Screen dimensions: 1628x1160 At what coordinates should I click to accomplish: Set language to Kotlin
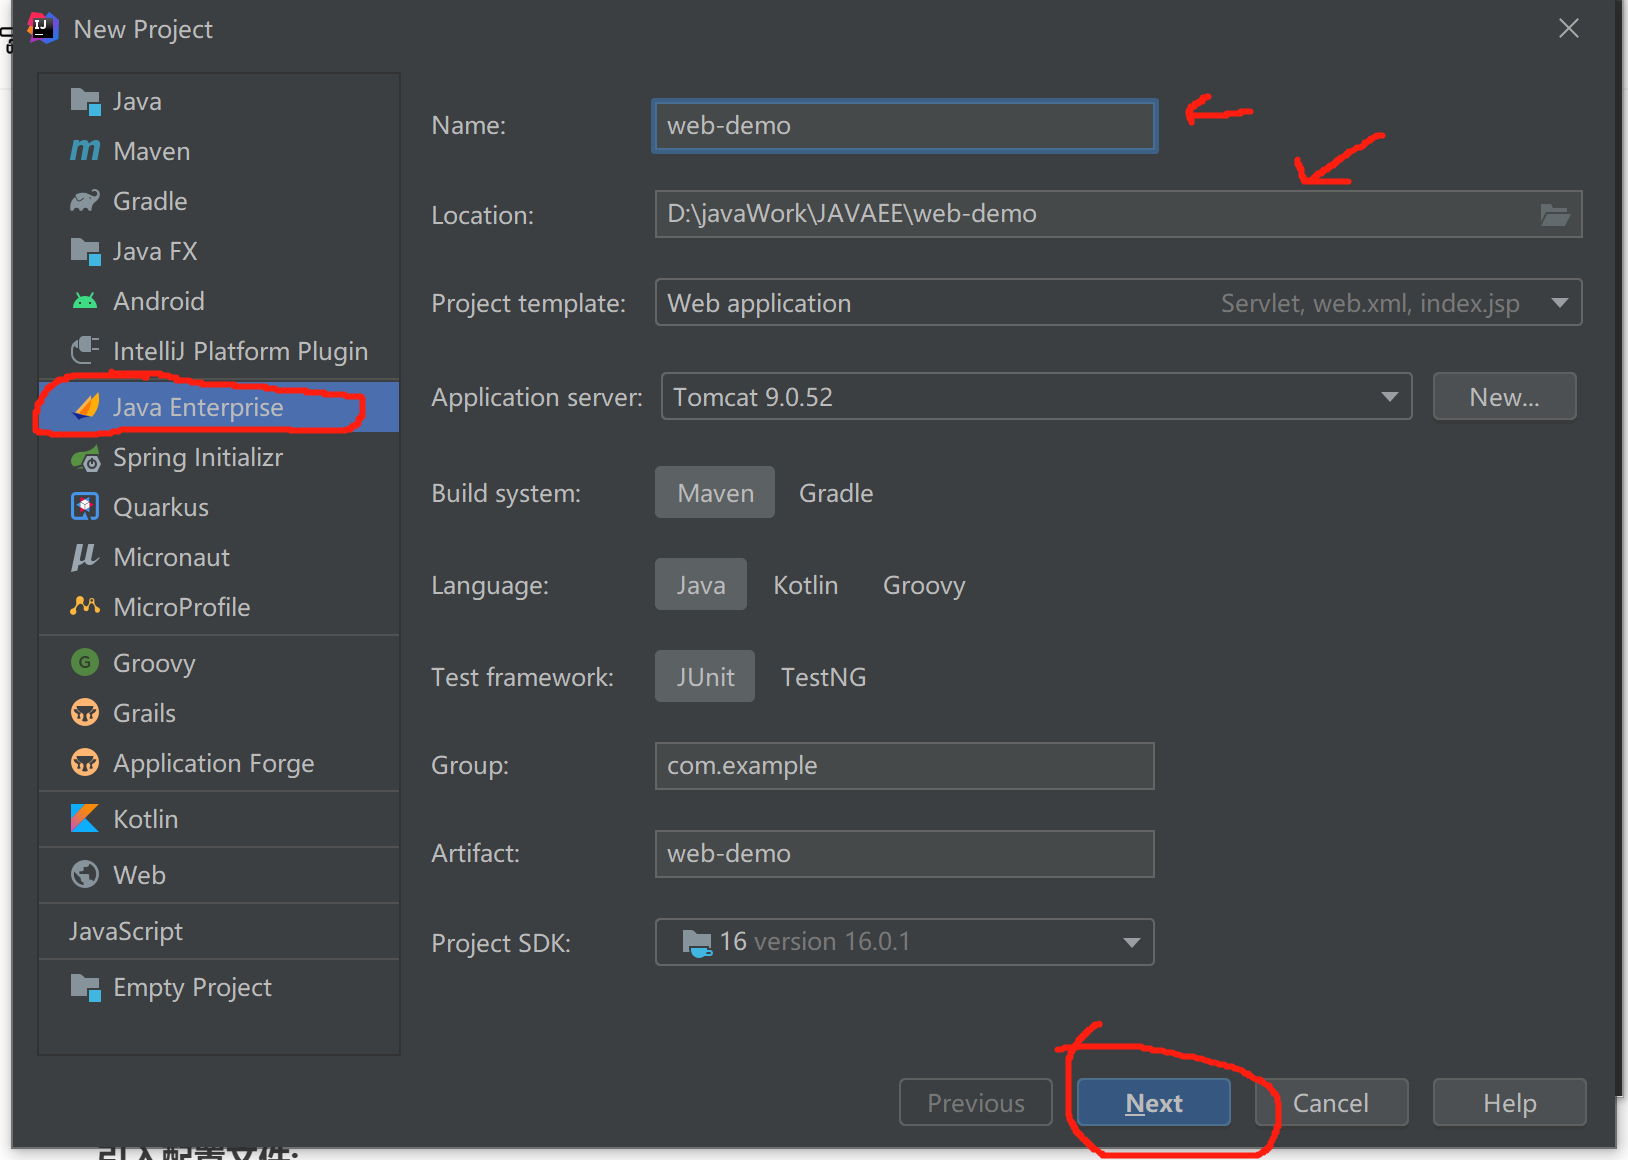point(806,585)
